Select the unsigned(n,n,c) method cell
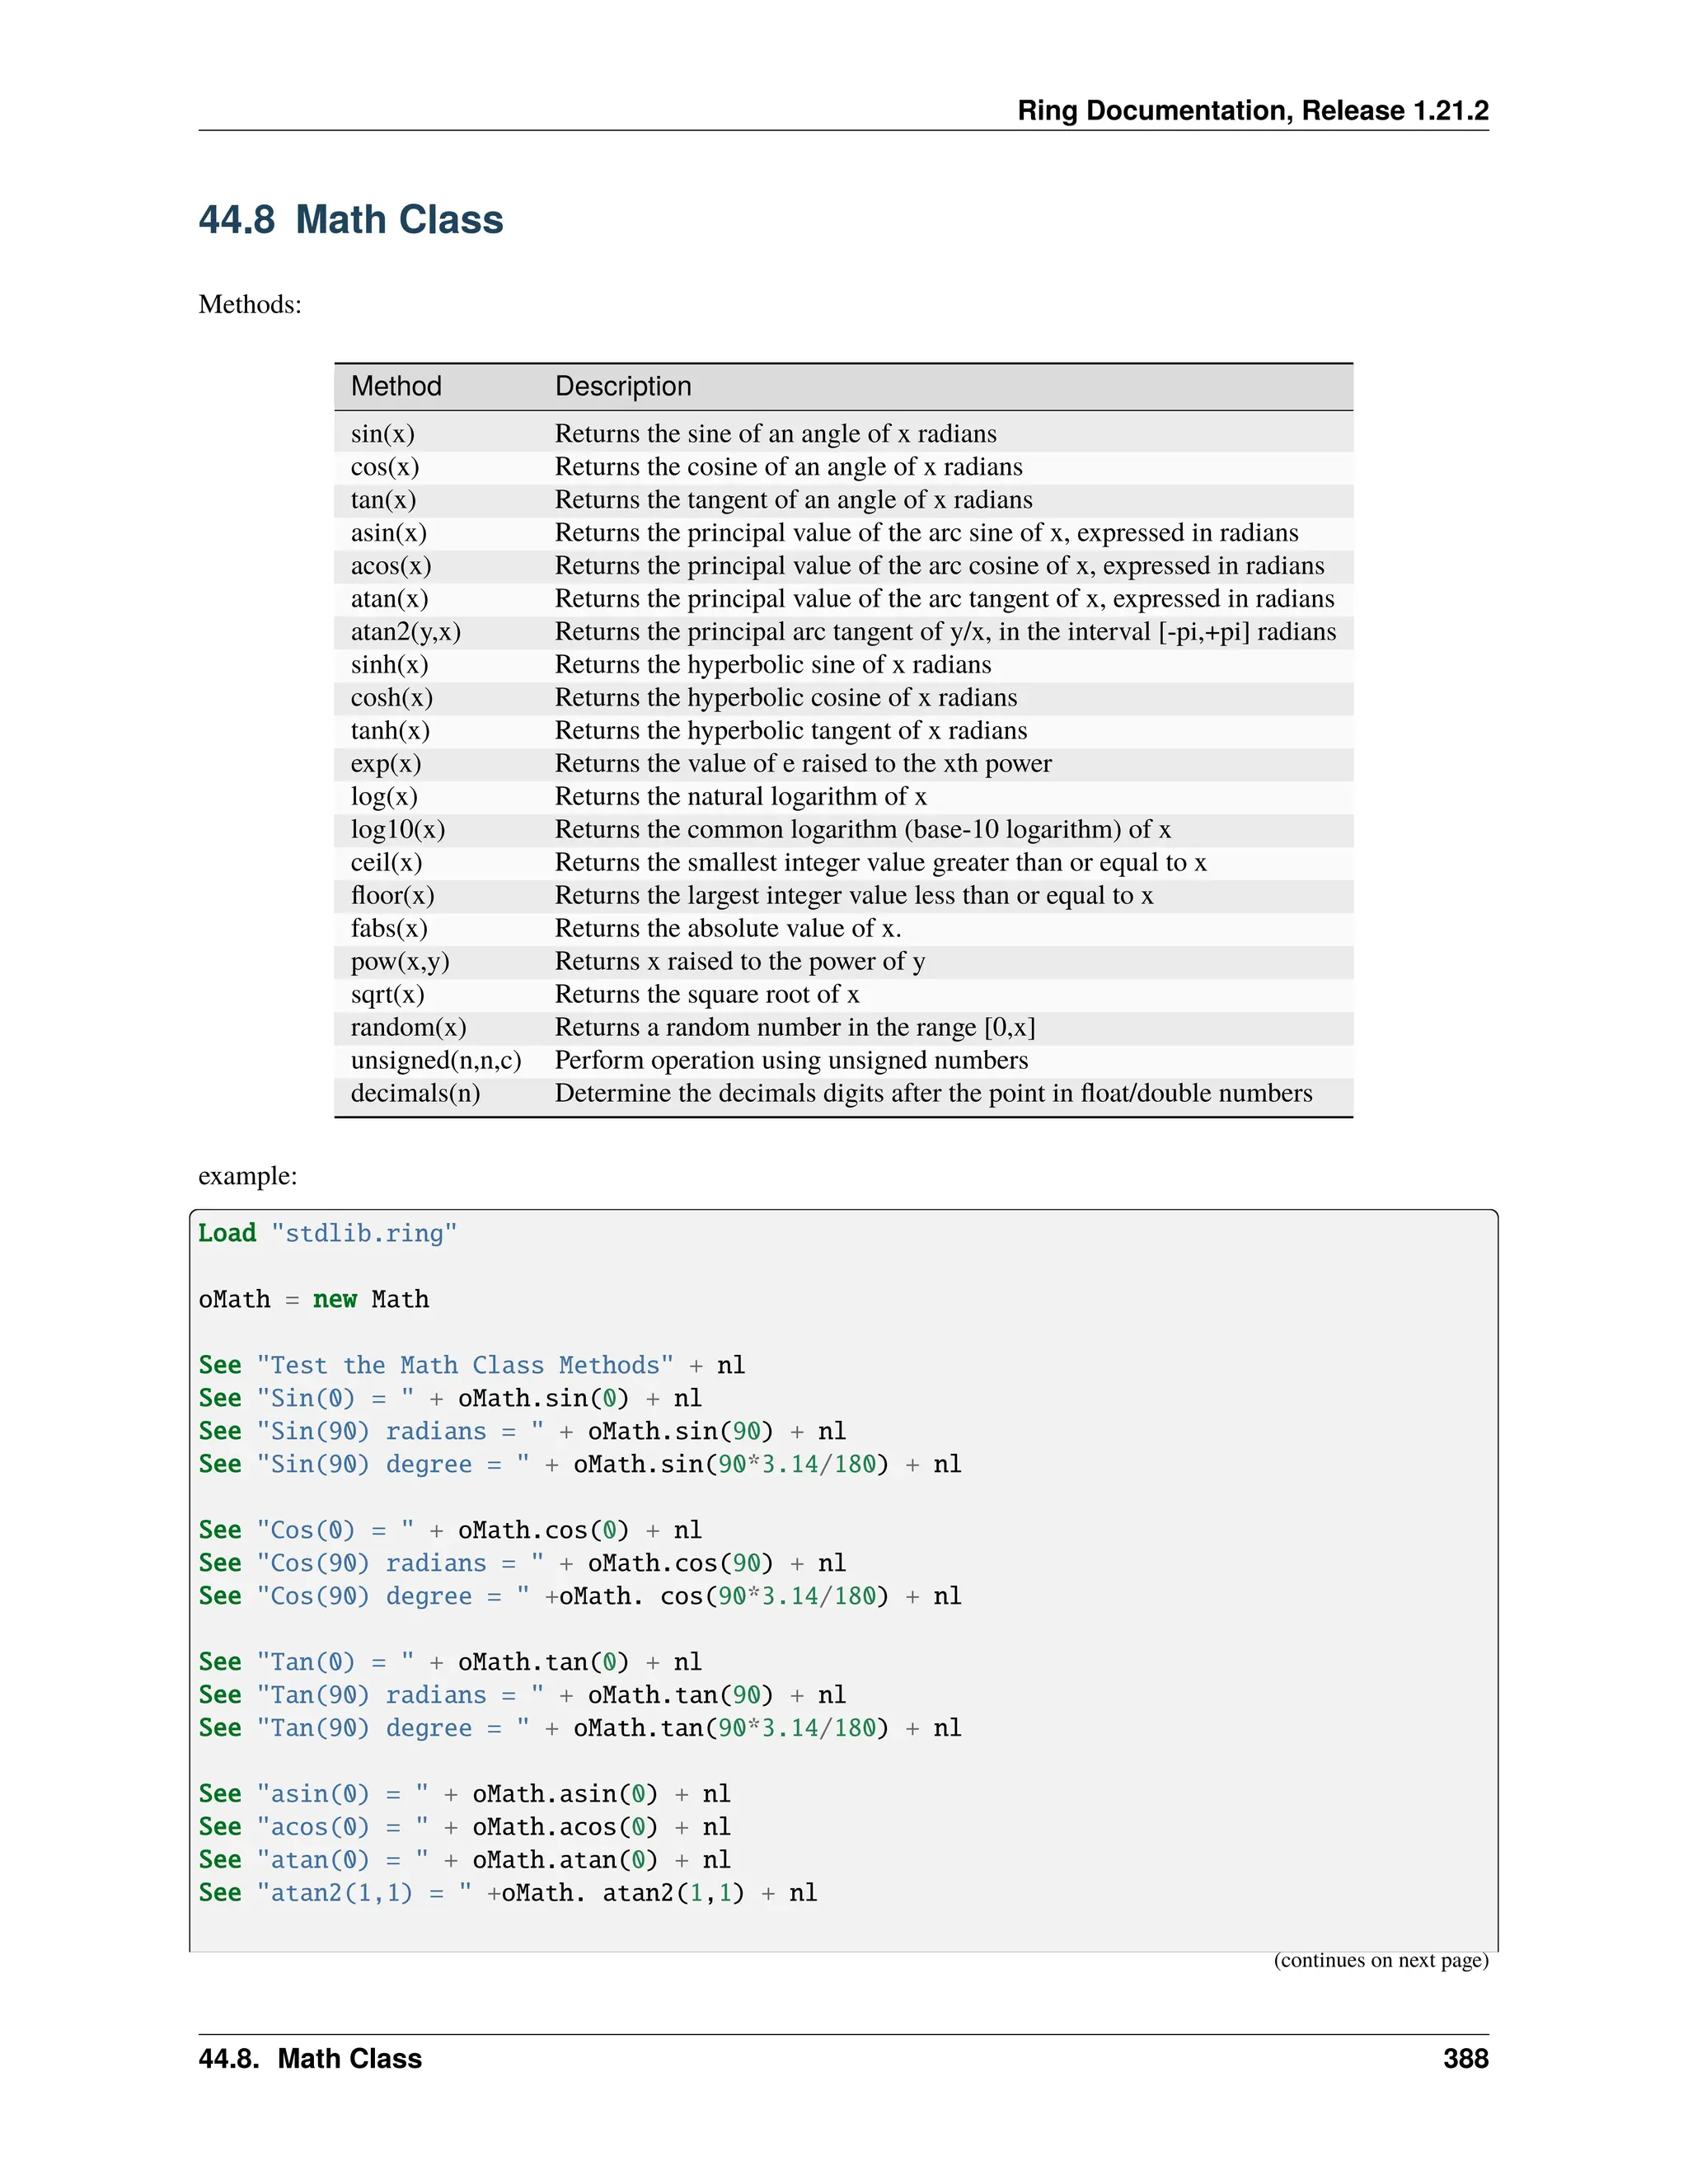Viewport: 1688px width, 2184px height. coord(436,1060)
